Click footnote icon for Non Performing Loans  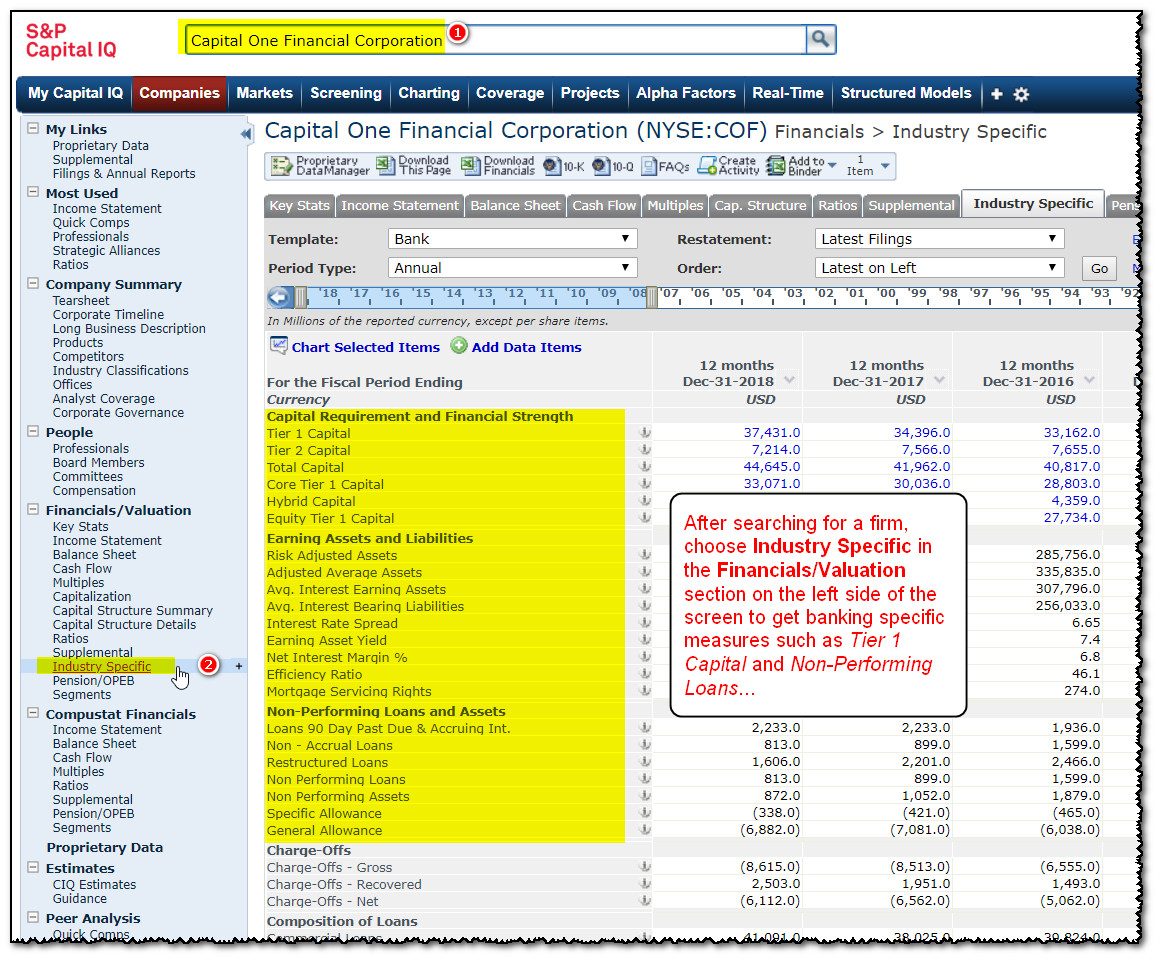pyautogui.click(x=645, y=779)
